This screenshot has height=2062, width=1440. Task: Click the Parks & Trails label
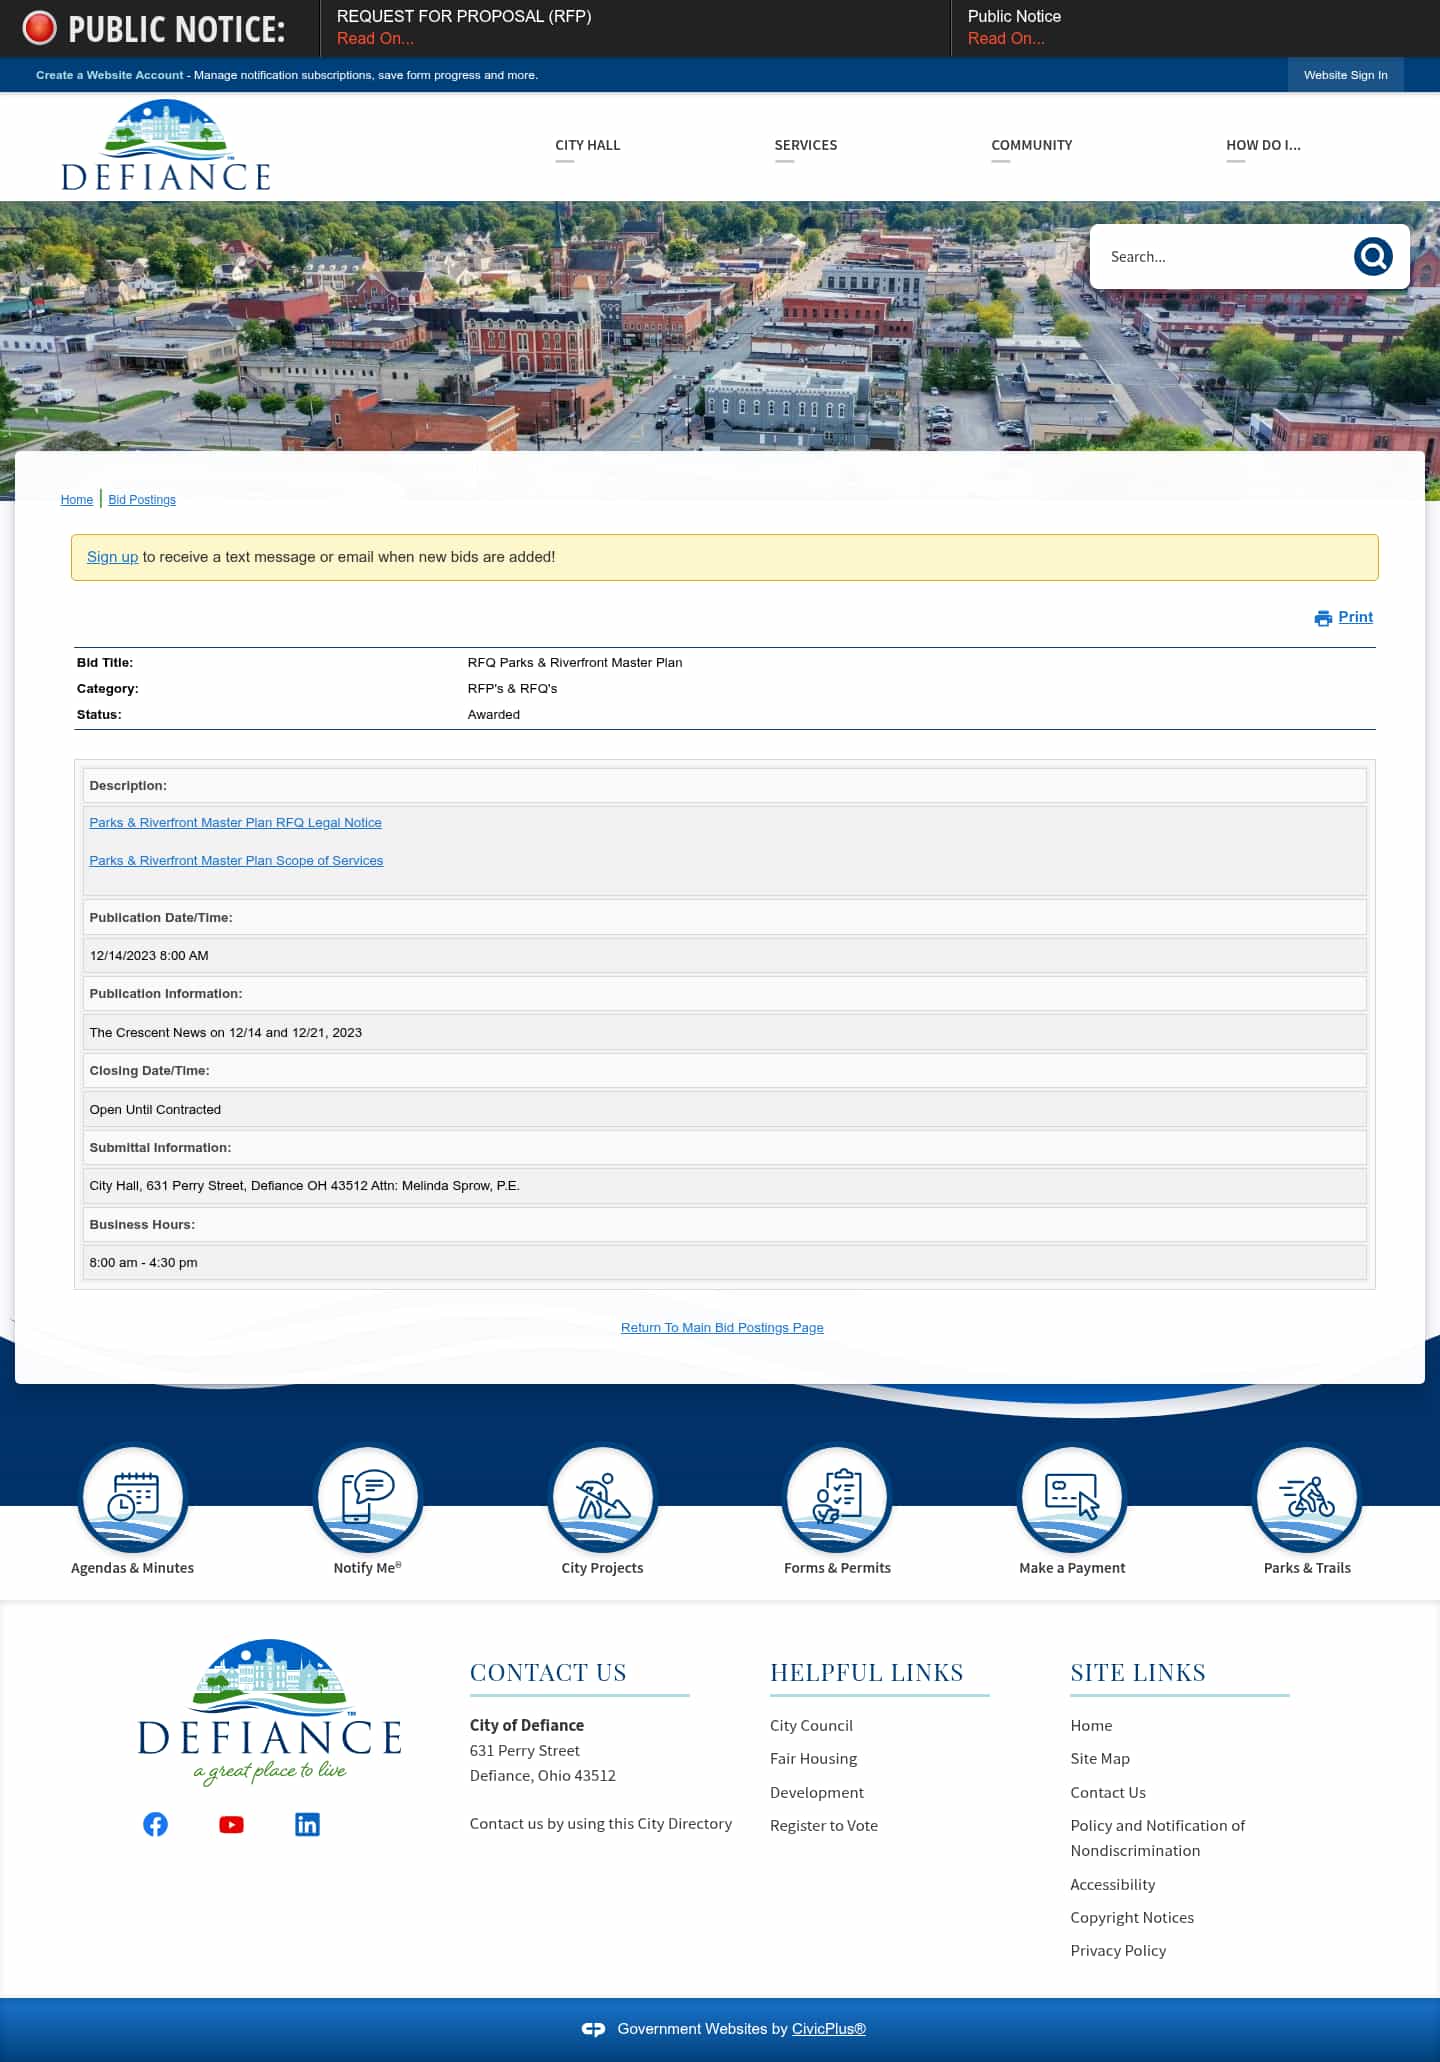1307,1568
